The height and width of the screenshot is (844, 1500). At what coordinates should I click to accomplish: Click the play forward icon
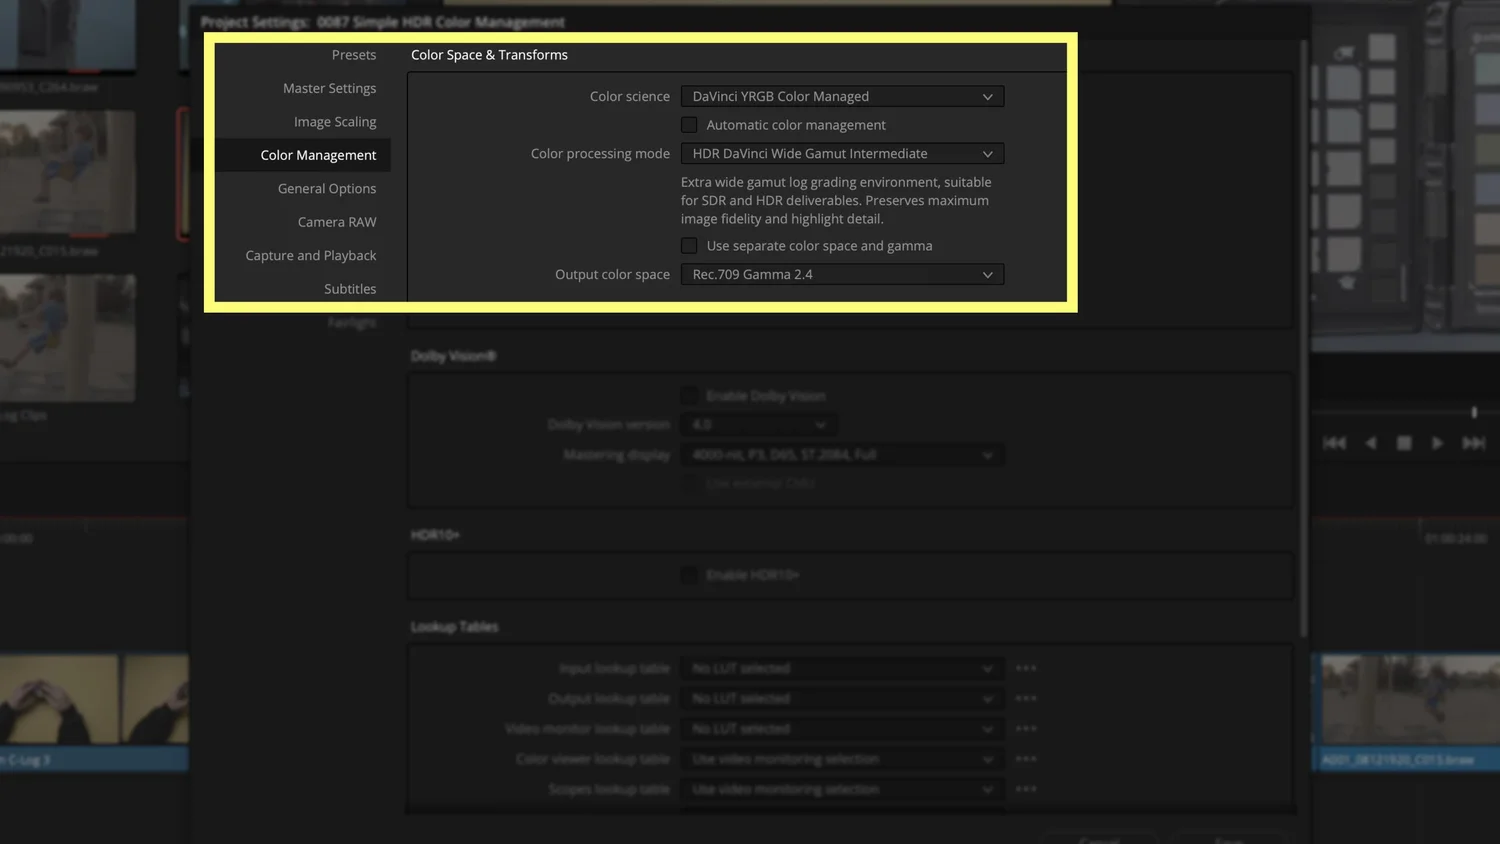(1438, 442)
